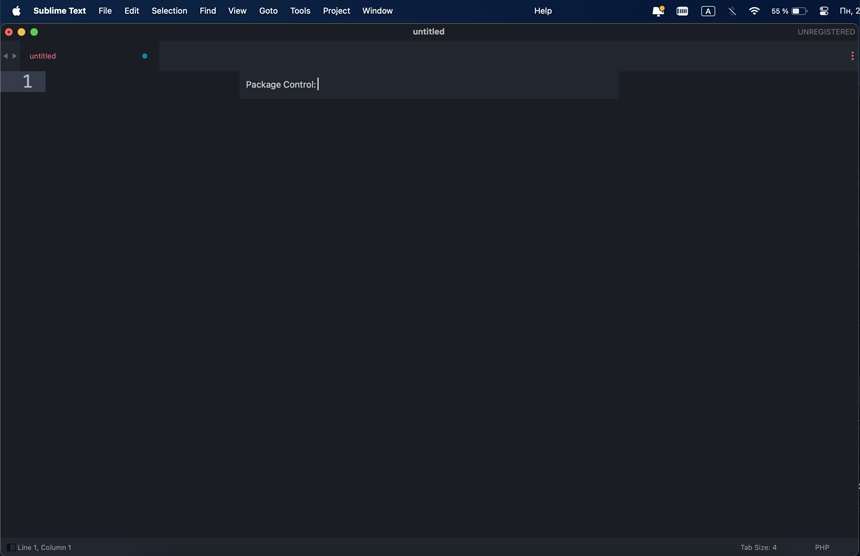
Task: Open the Window menu
Action: (377, 11)
